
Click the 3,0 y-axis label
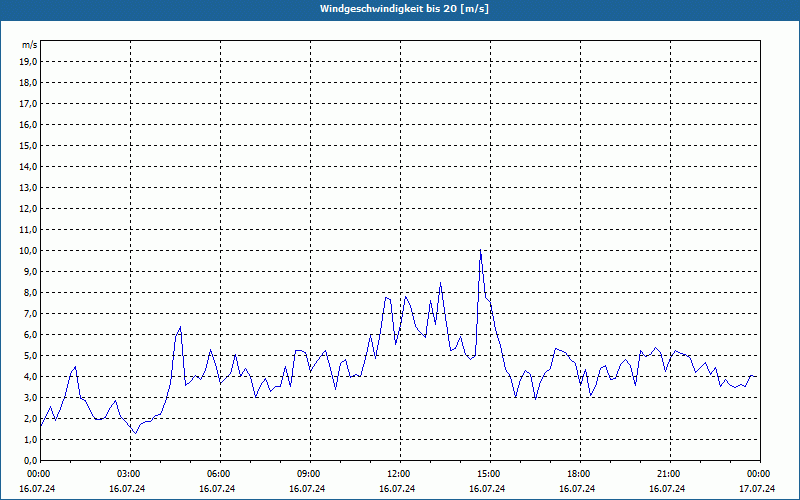(x=31, y=397)
